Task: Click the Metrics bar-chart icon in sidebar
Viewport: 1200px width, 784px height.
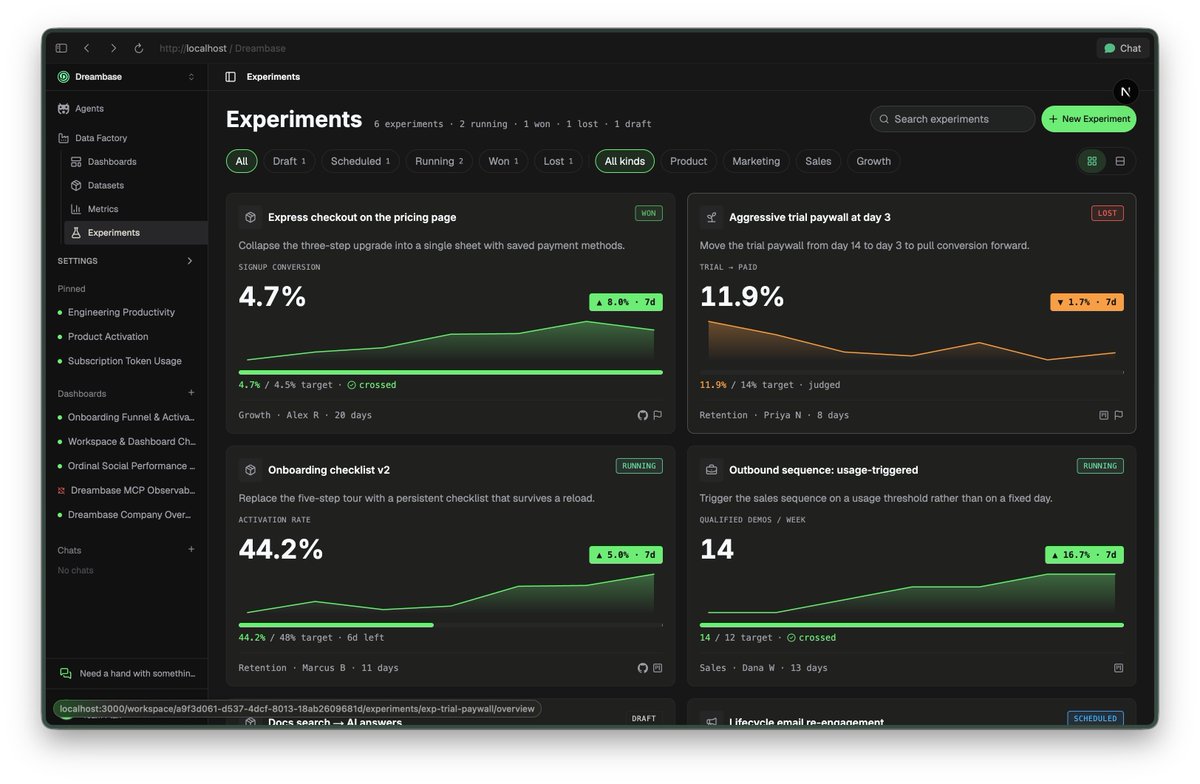Action: 76,209
